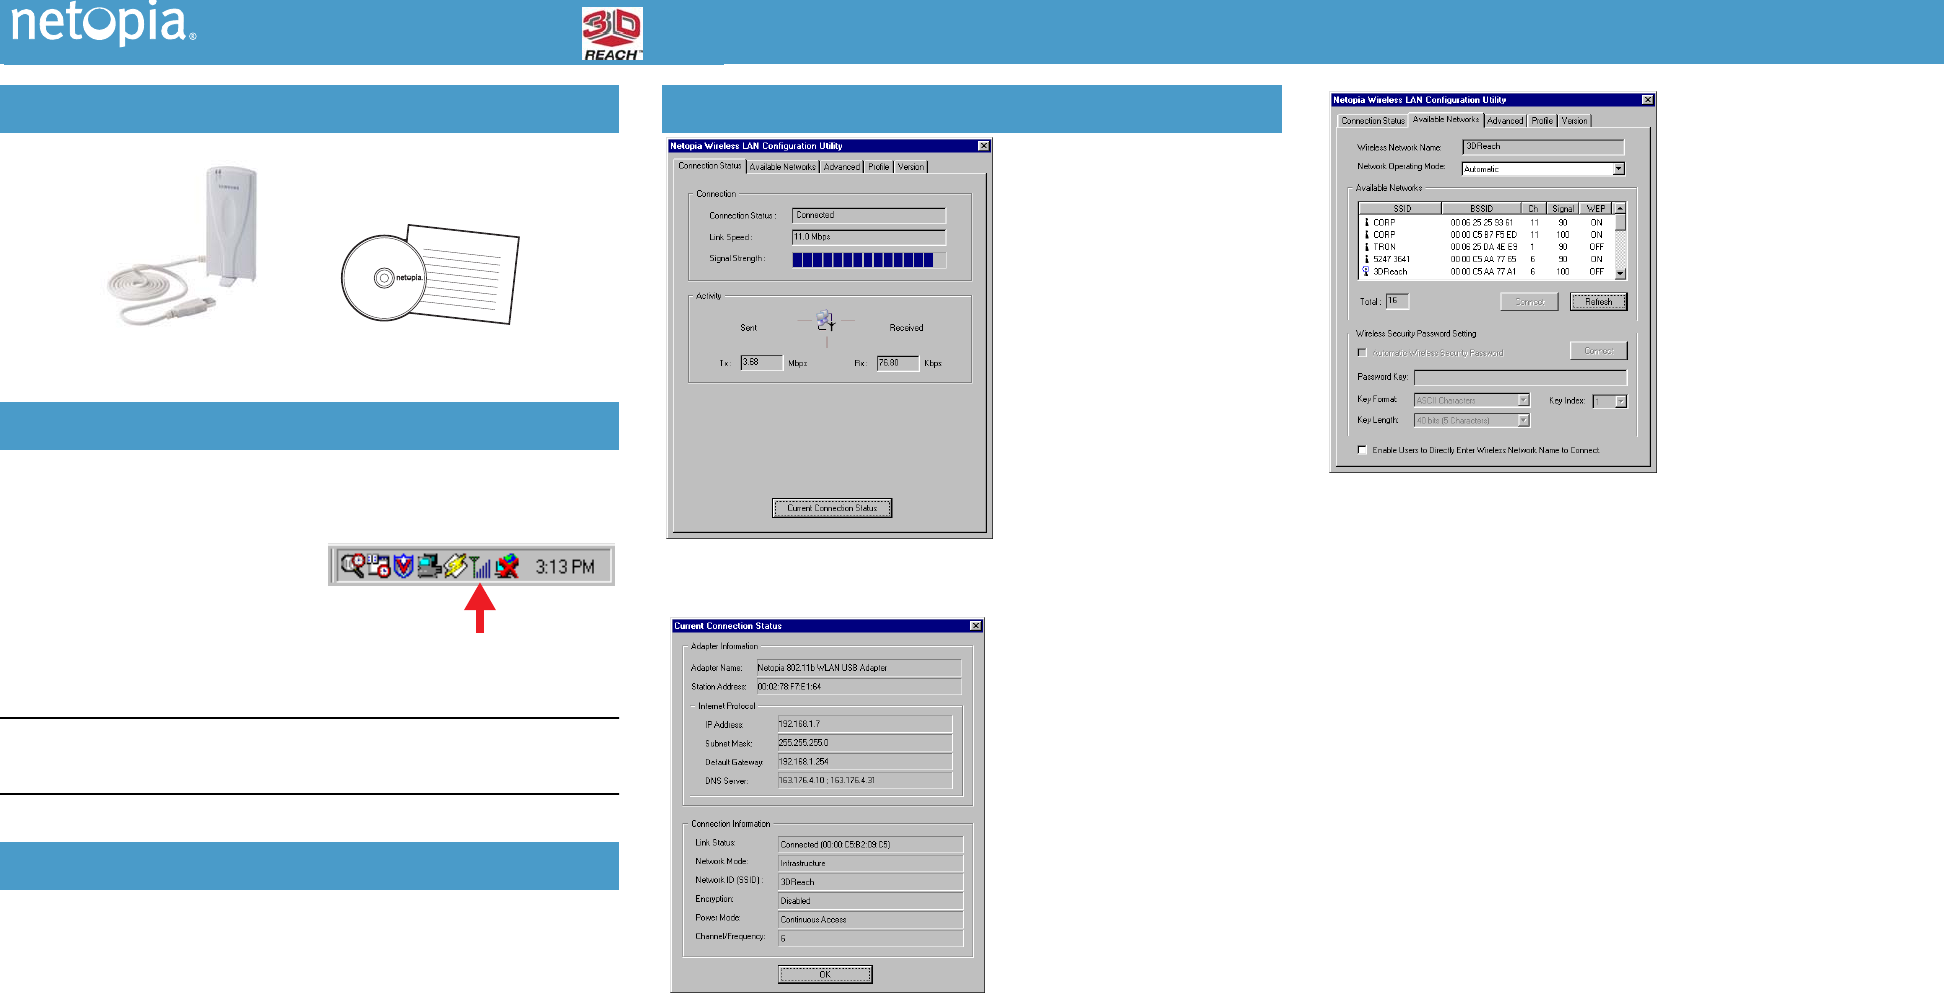This screenshot has width=1944, height=993.
Task: Click the Connect button beside Refresh
Action: click(1529, 302)
